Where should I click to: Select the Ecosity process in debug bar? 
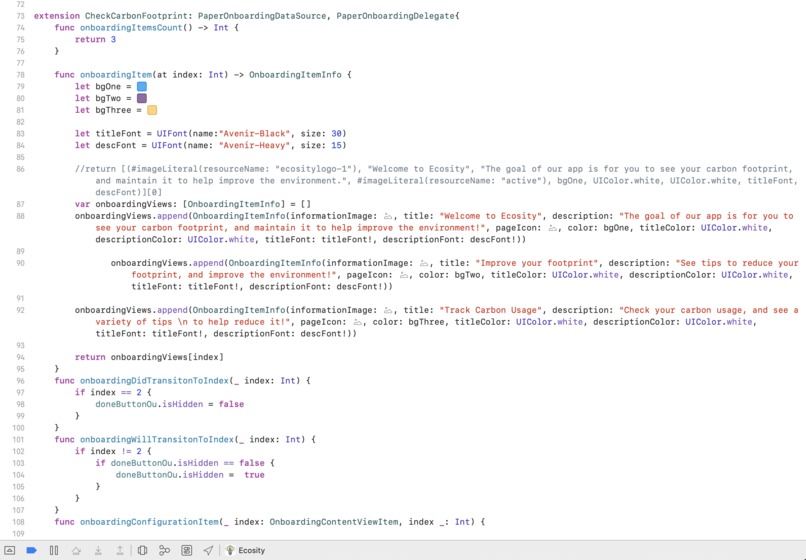pos(246,550)
